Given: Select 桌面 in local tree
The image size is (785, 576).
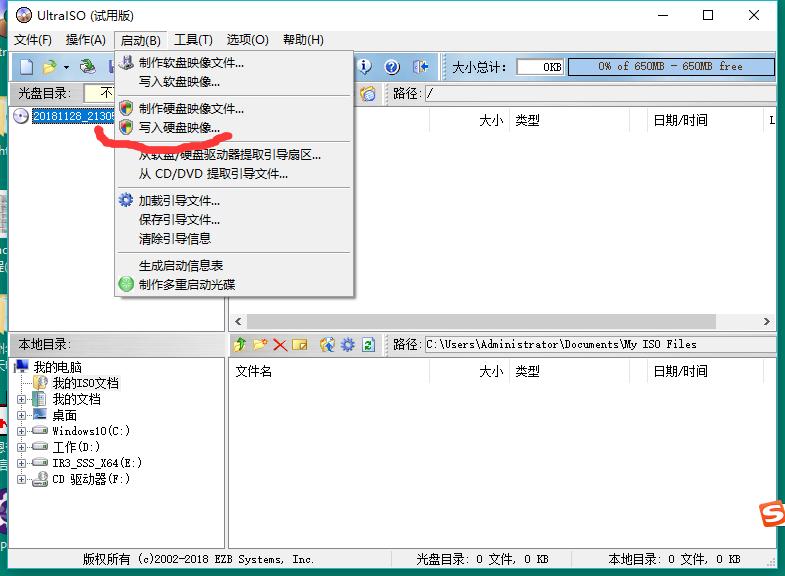Looking at the screenshot, I should point(65,415).
